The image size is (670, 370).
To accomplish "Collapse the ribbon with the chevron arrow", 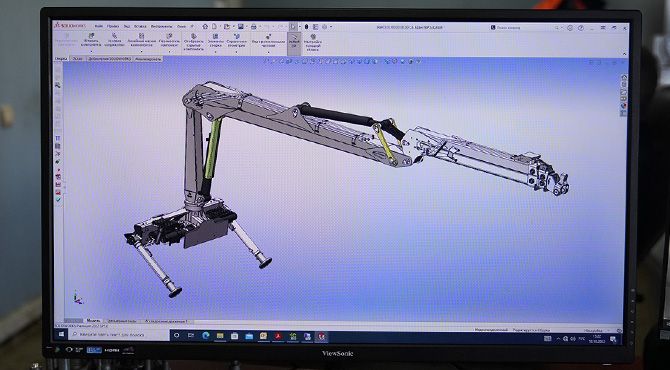I will [x=624, y=54].
